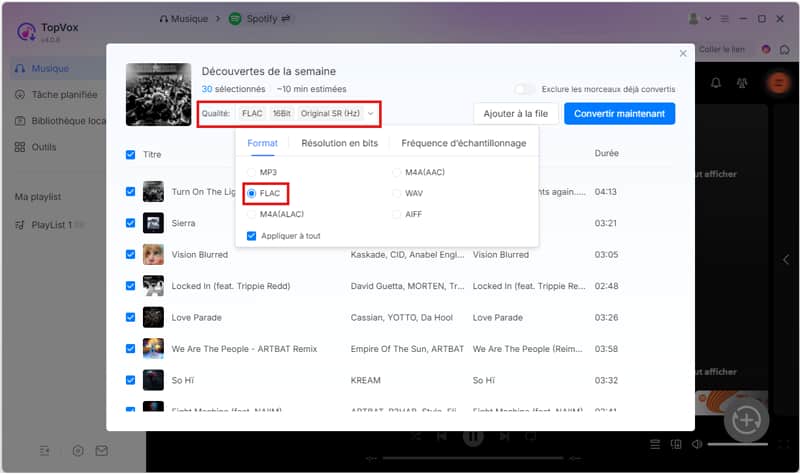This screenshot has height=474, width=800.
Task: Click Ajouter à la file button
Action: pos(515,114)
